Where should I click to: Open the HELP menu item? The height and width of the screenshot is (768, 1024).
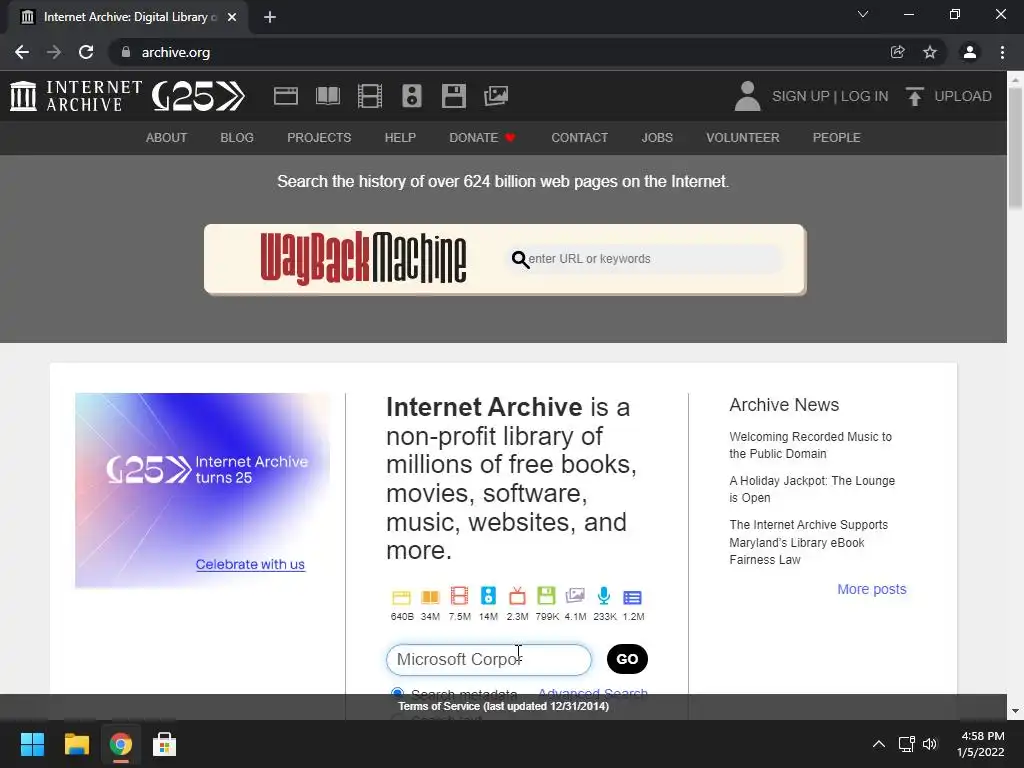click(400, 138)
